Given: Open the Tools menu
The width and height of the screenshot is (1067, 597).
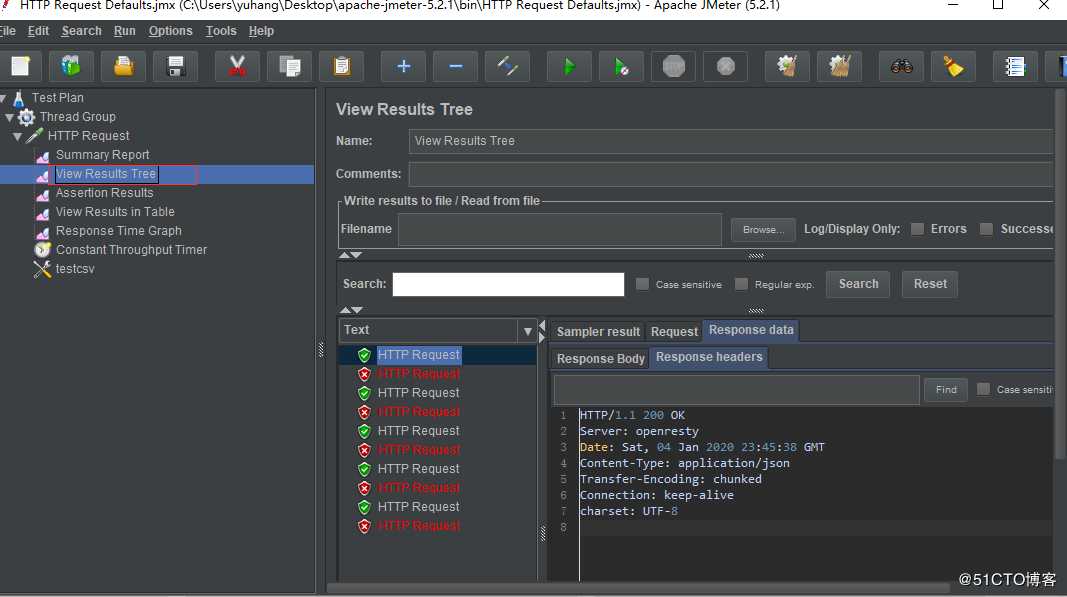Looking at the screenshot, I should pyautogui.click(x=221, y=31).
